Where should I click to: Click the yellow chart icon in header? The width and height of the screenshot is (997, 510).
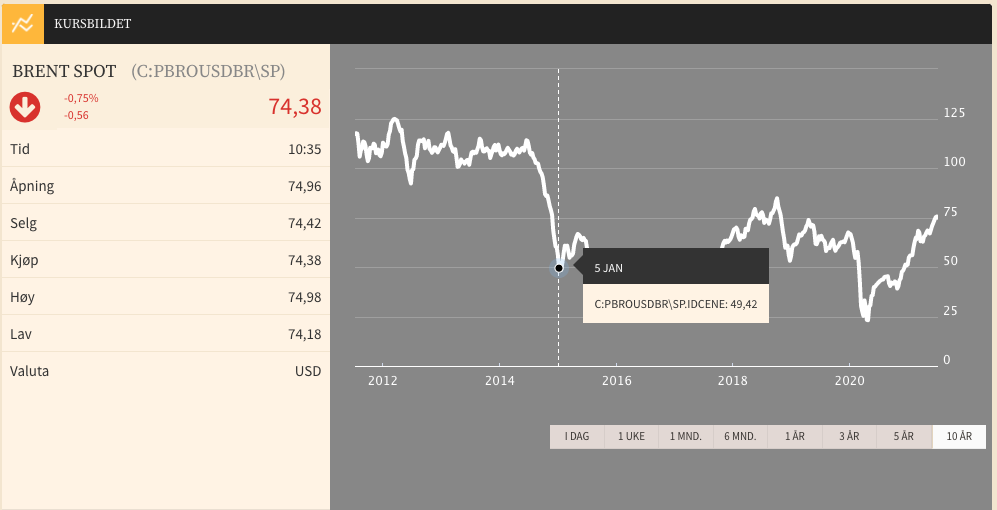coord(22,23)
